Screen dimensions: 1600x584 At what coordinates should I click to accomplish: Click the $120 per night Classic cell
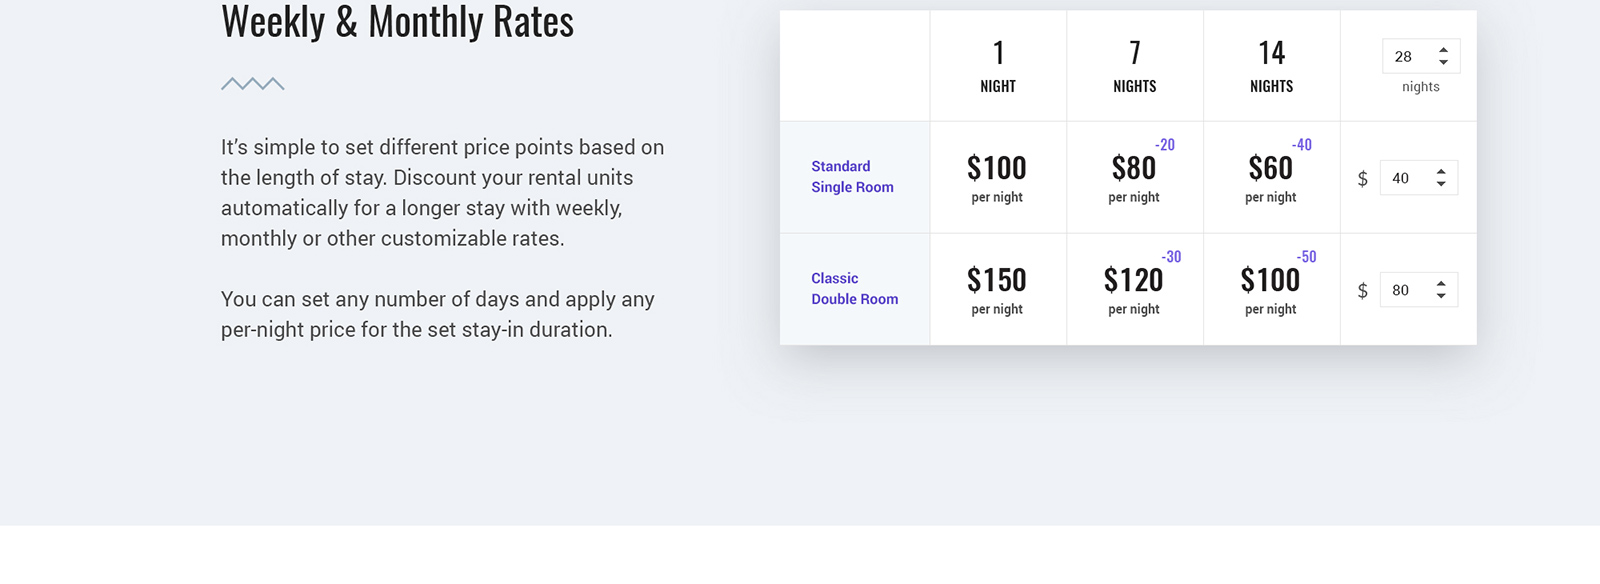point(1135,290)
